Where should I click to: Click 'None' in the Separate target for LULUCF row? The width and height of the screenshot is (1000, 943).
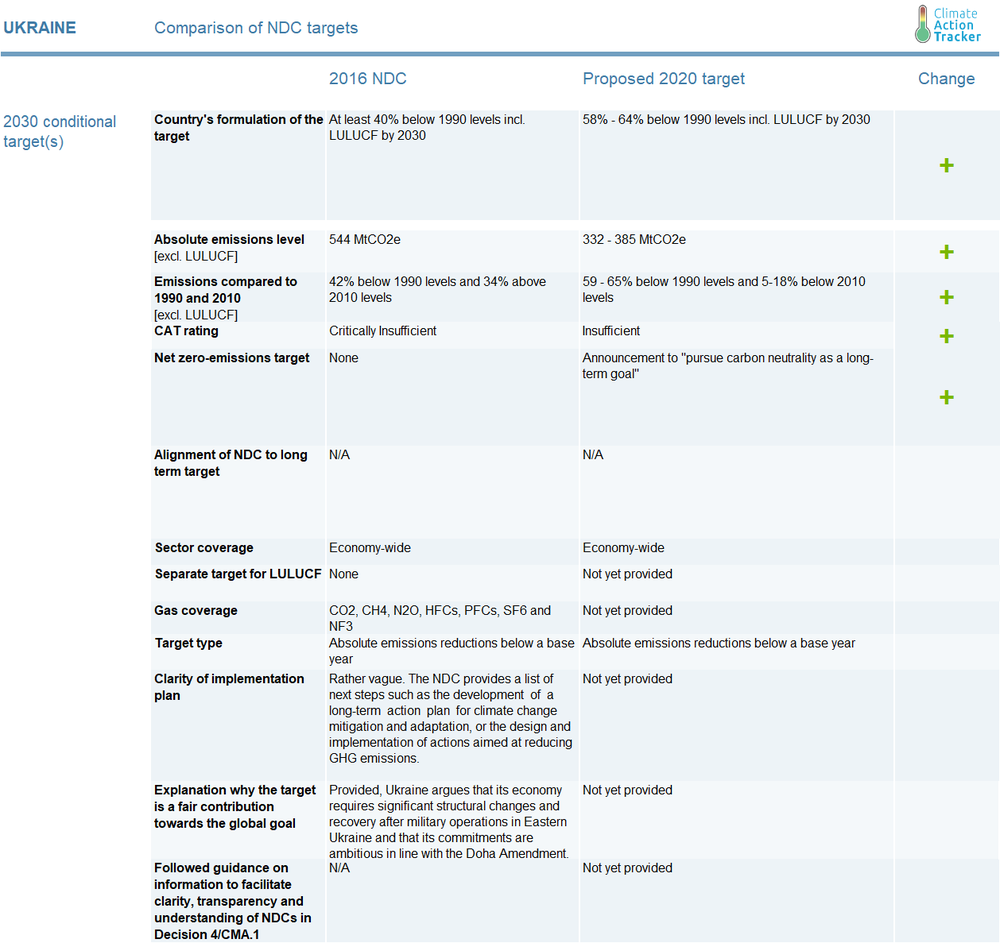[x=344, y=574]
